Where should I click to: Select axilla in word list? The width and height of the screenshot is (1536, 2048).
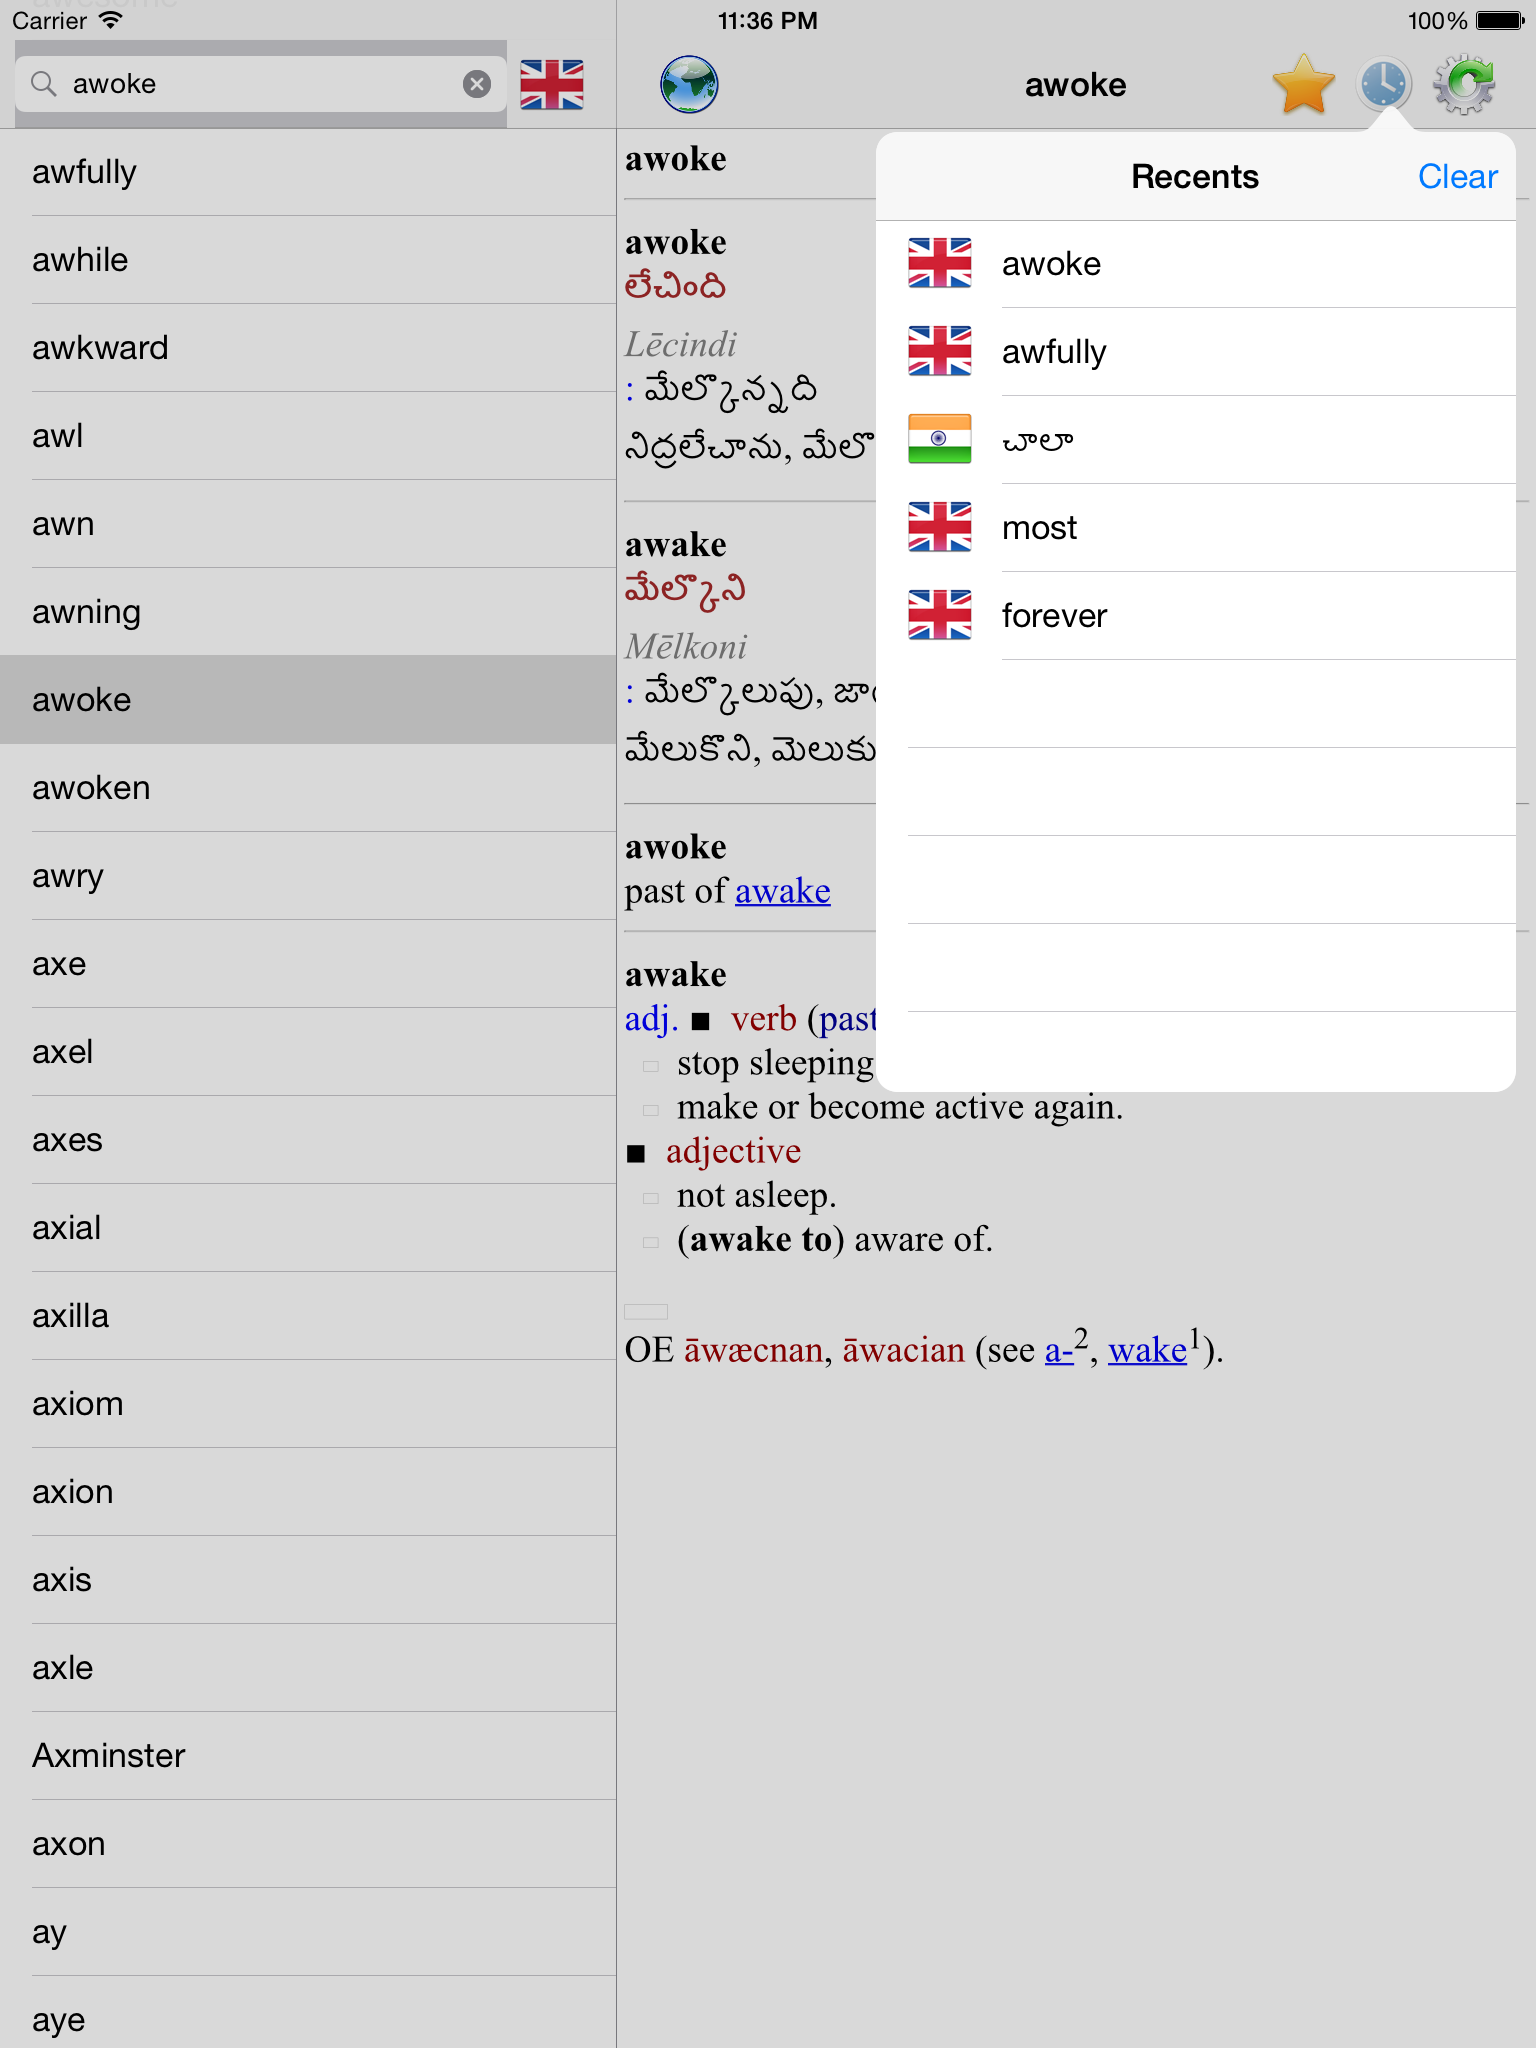coord(308,1316)
